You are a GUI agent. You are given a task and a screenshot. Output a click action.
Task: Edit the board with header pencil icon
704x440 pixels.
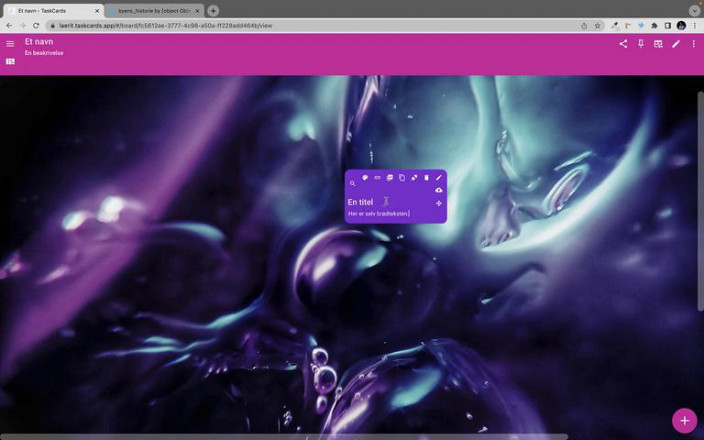[676, 44]
